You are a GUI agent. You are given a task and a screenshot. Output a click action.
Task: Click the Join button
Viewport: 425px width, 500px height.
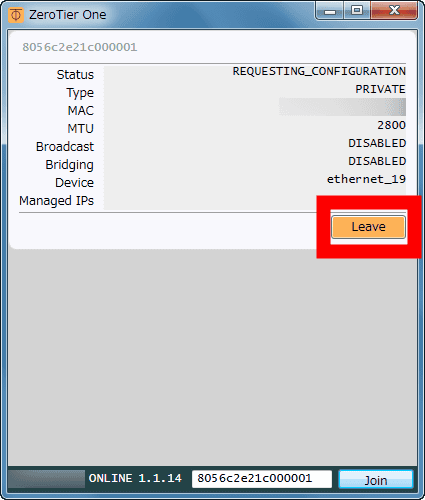coord(376,480)
